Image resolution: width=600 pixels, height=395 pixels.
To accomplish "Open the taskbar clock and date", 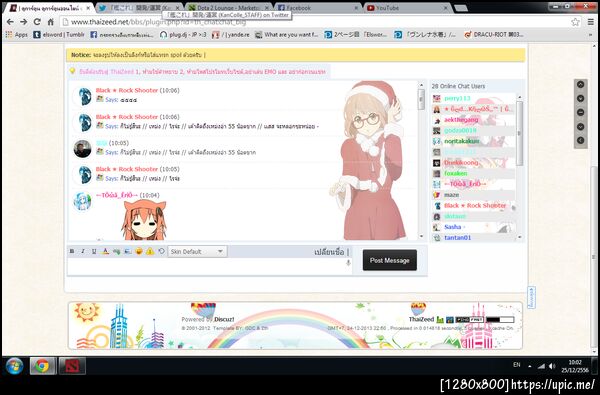I will tap(575, 366).
